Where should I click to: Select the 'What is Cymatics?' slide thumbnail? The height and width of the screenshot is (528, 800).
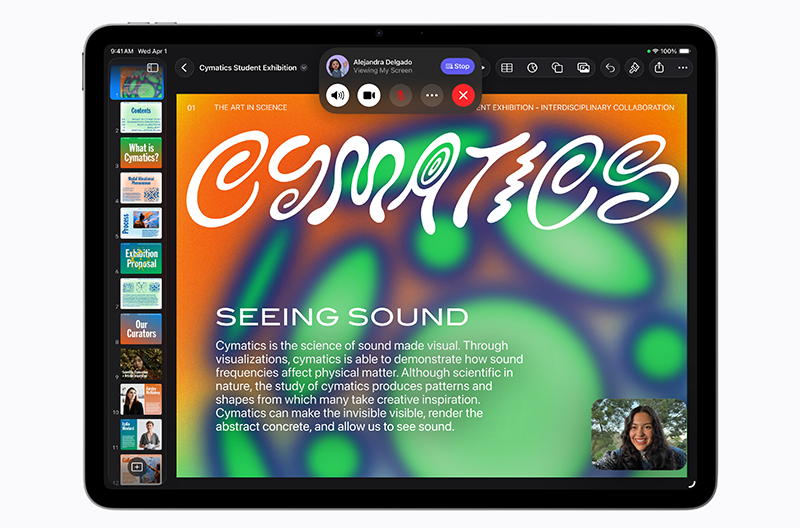(x=141, y=153)
